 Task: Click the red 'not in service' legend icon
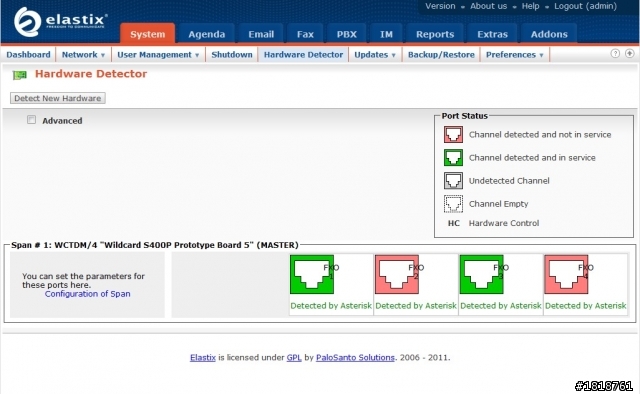point(453,134)
